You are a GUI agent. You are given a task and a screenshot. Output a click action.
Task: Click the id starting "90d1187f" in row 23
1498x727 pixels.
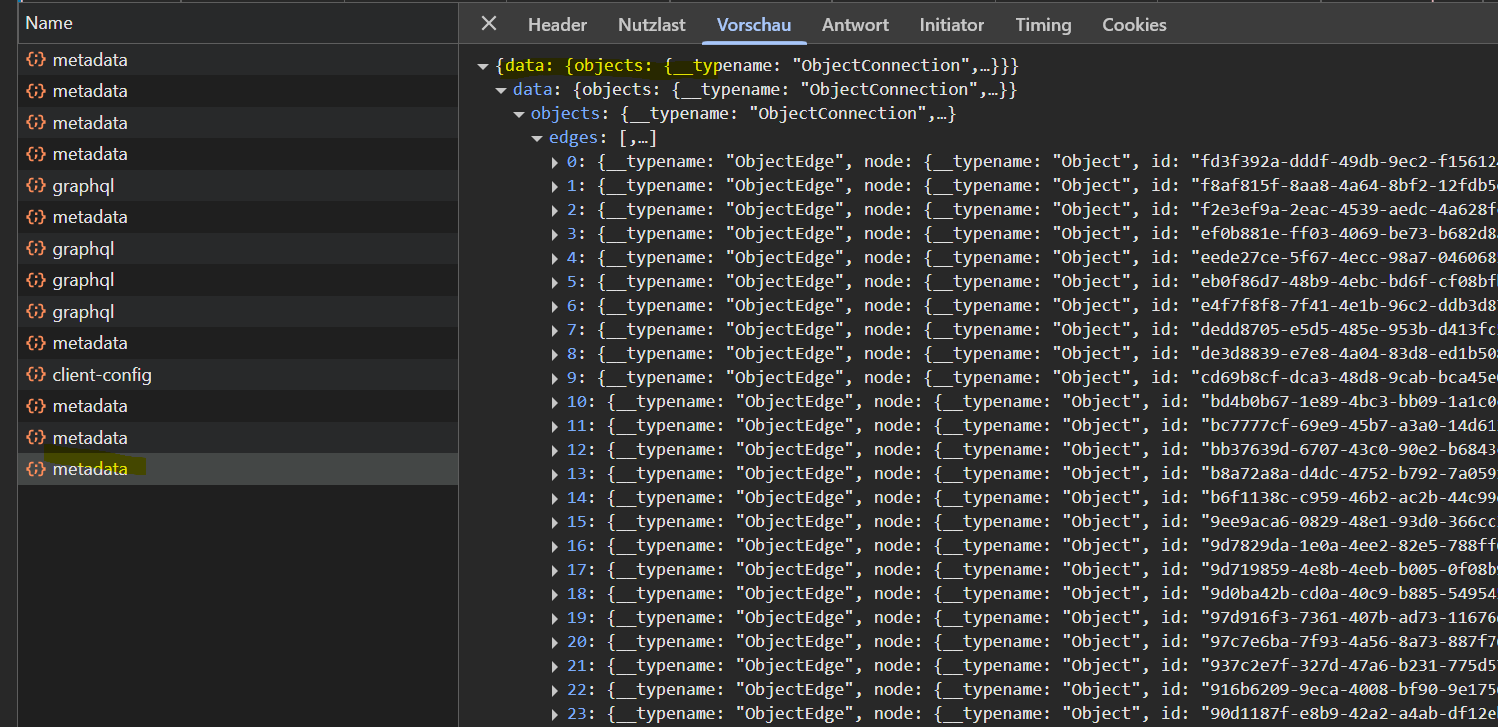1349,713
